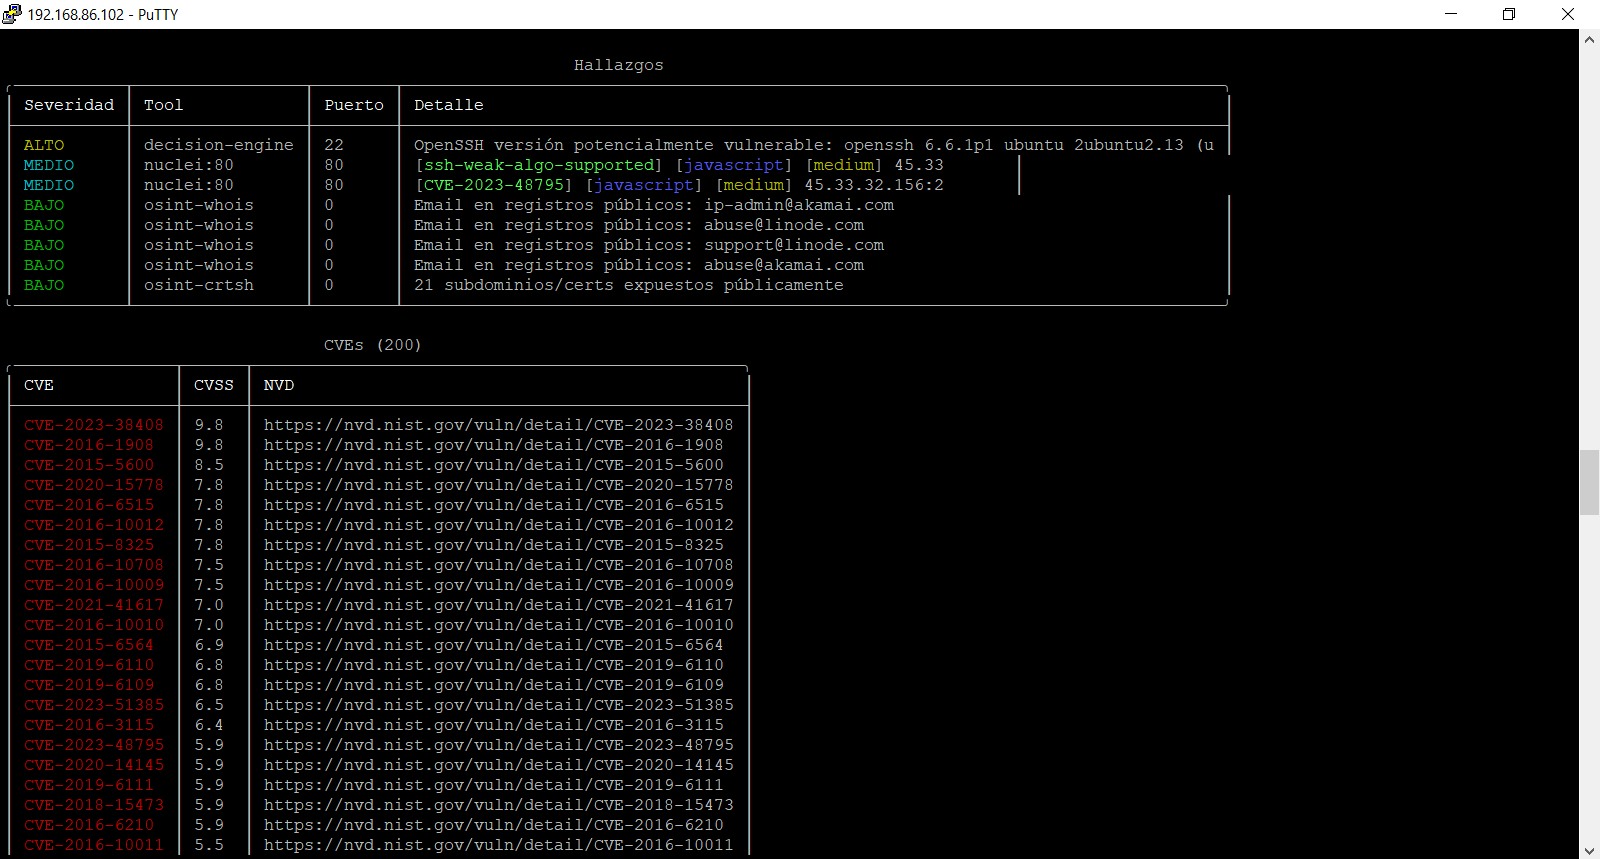Click the scrollbar up arrow
The width and height of the screenshot is (1600, 859).
coord(1589,40)
